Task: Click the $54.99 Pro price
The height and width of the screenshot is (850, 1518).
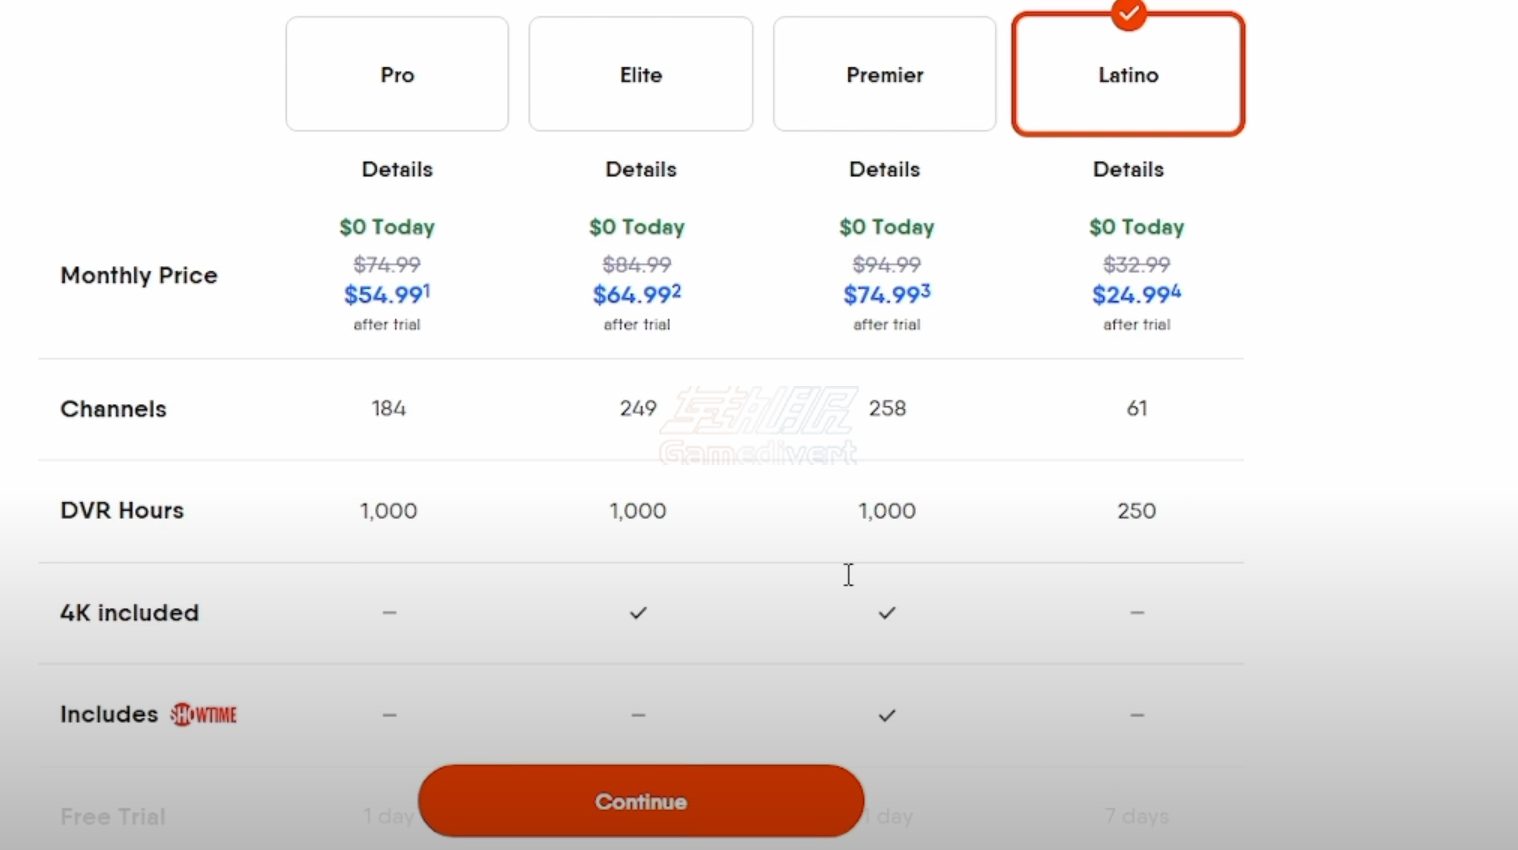Action: [x=384, y=295]
